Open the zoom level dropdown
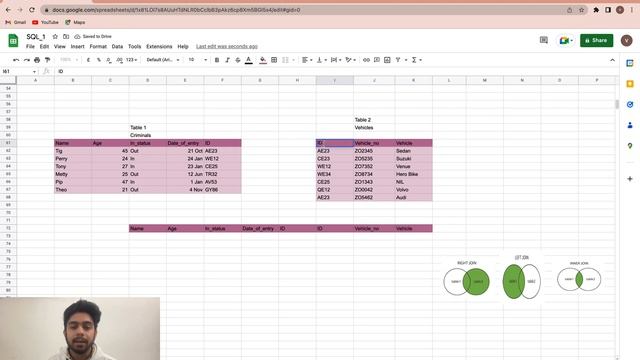640x360 pixels. pyautogui.click(x=69, y=60)
